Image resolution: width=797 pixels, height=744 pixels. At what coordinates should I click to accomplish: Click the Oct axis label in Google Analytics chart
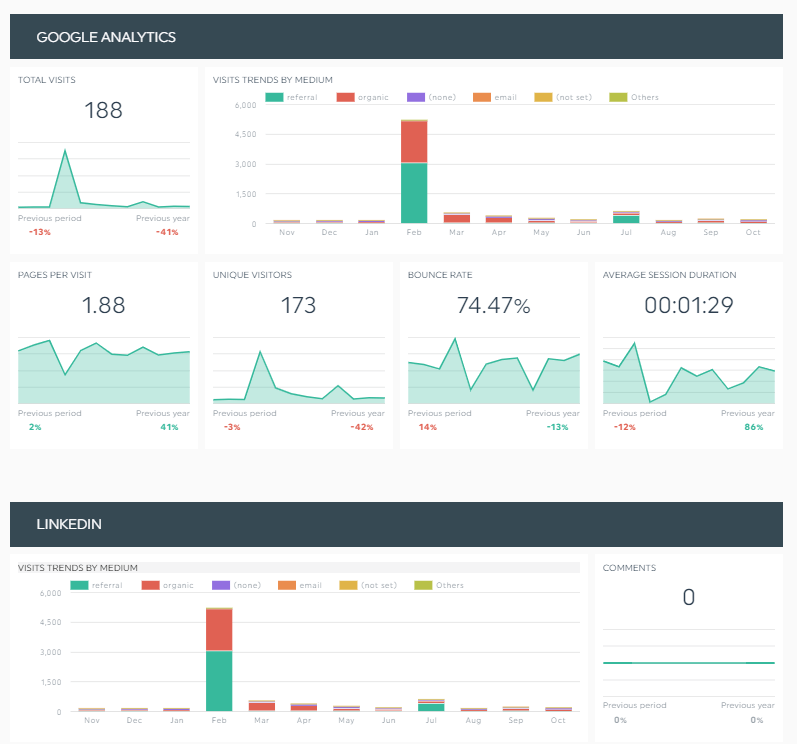[753, 232]
